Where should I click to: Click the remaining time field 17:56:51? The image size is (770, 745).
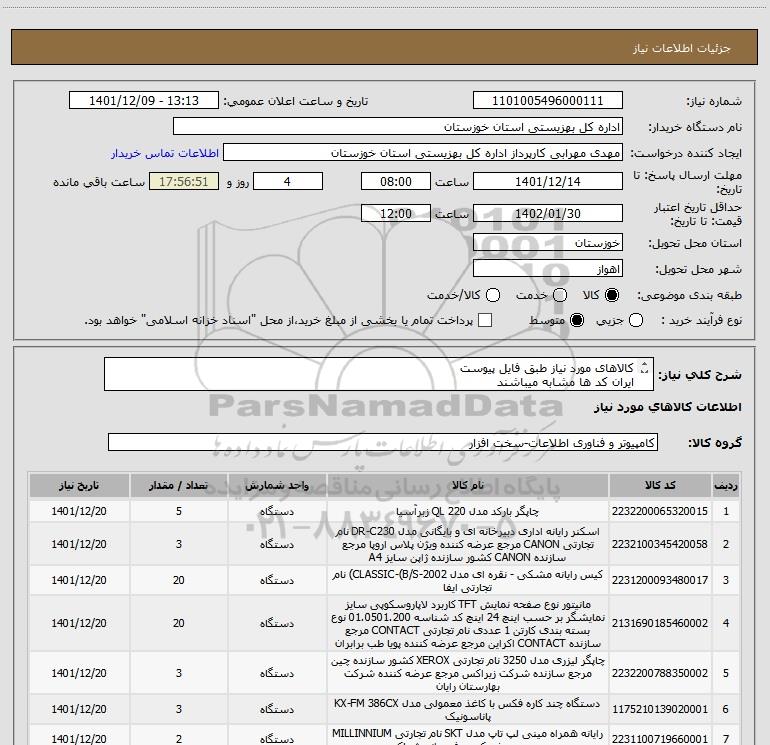(x=184, y=182)
